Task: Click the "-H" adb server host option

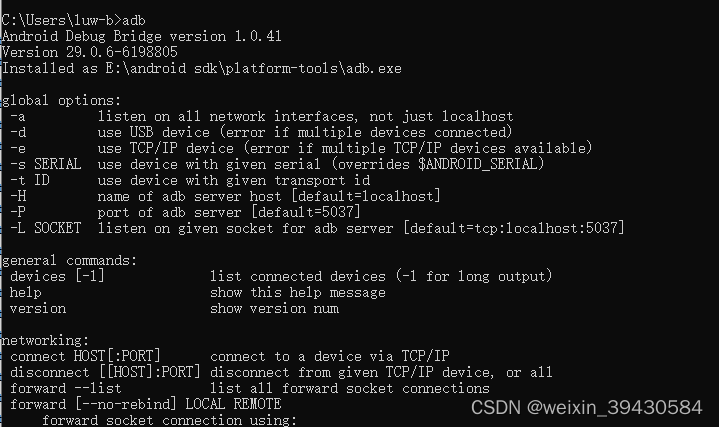Action: point(18,196)
